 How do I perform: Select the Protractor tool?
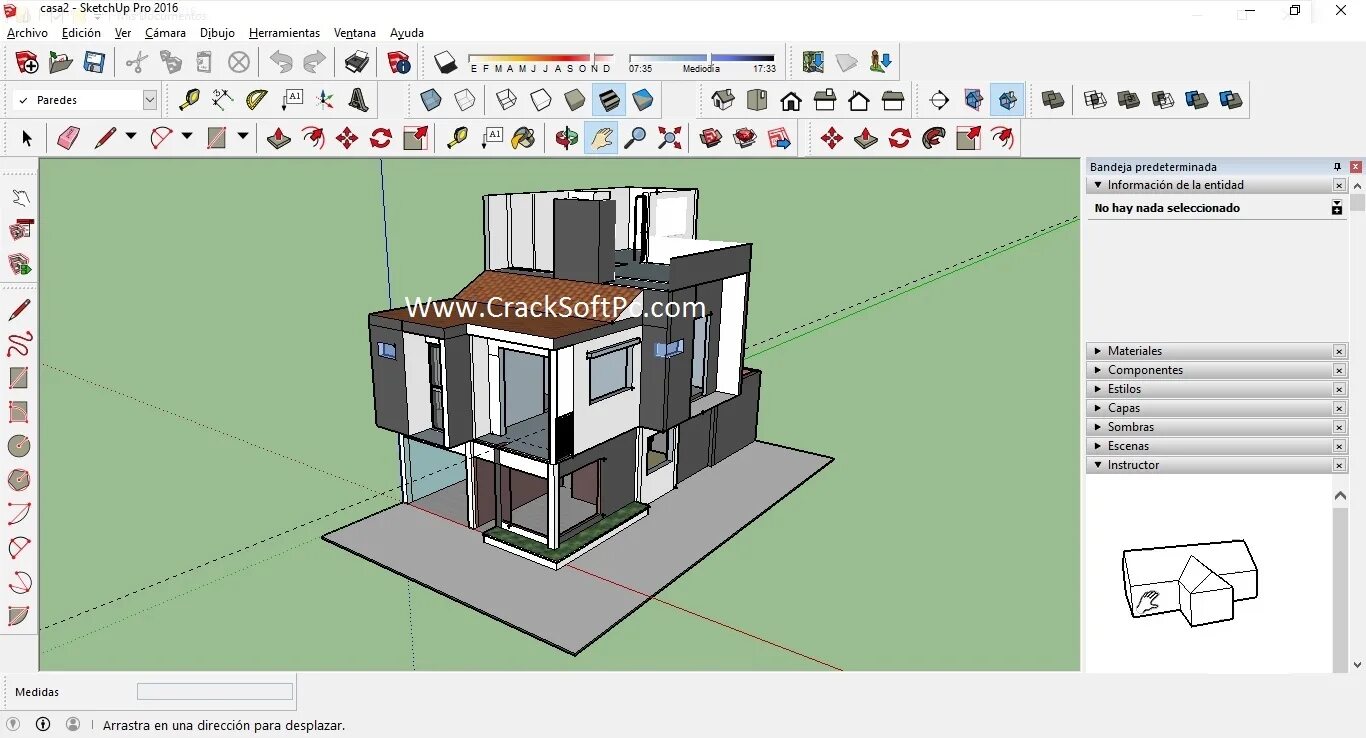click(257, 100)
